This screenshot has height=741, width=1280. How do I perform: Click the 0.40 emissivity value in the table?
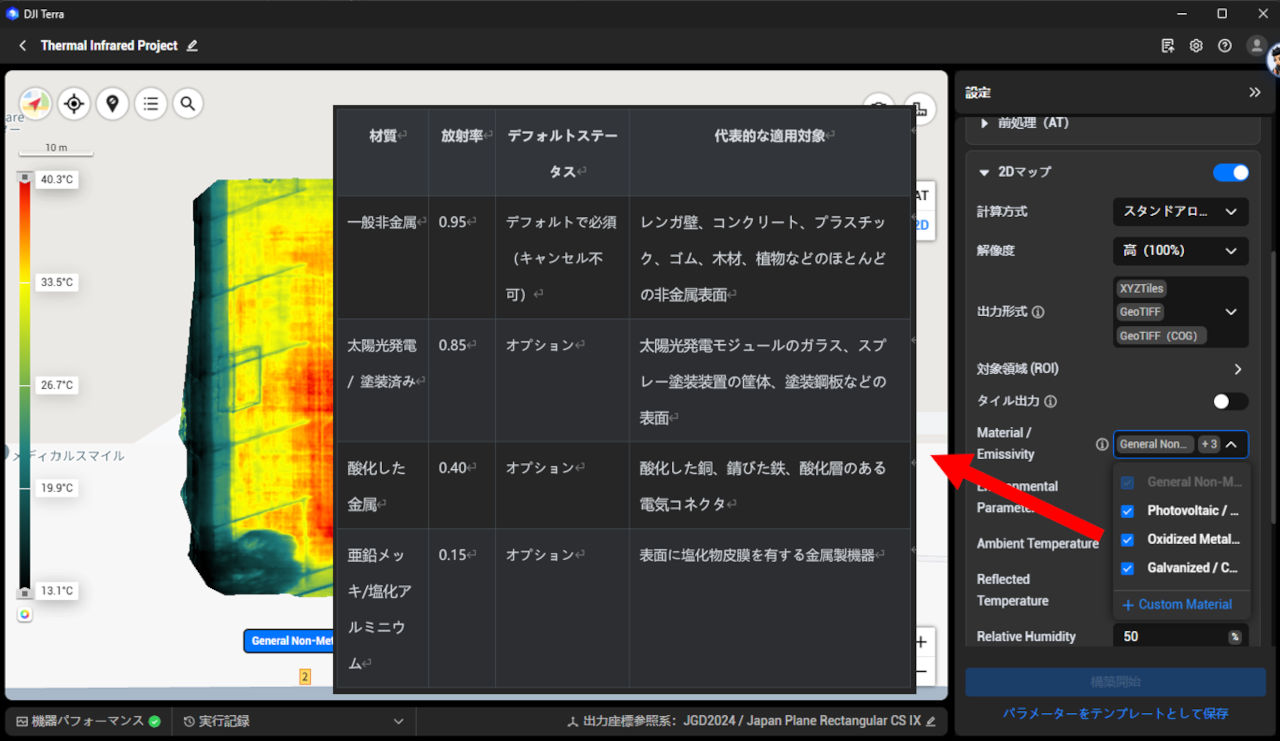453,468
